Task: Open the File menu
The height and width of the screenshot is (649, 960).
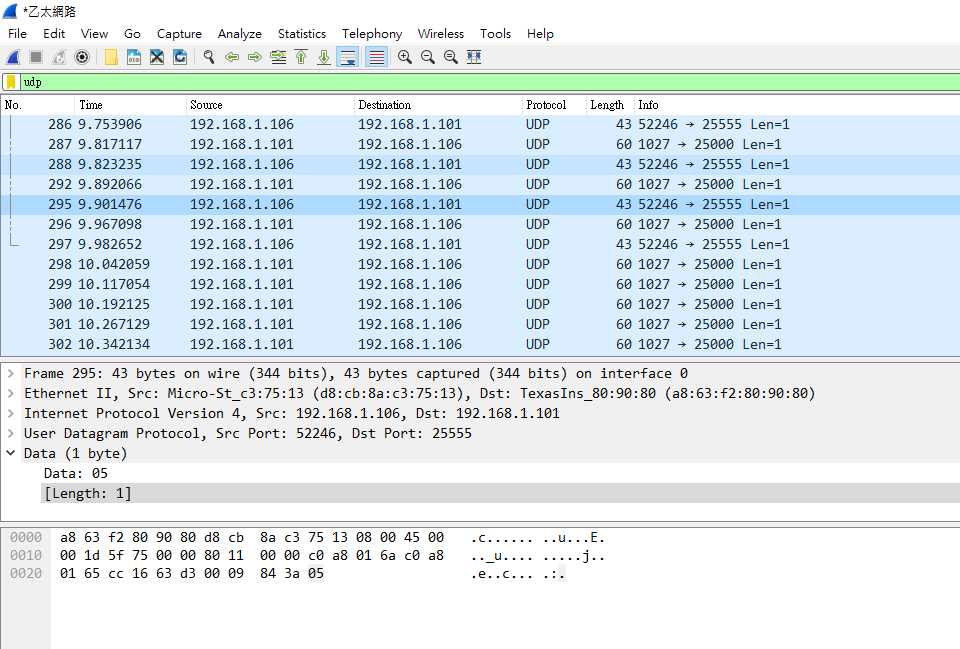Action: click(x=17, y=34)
